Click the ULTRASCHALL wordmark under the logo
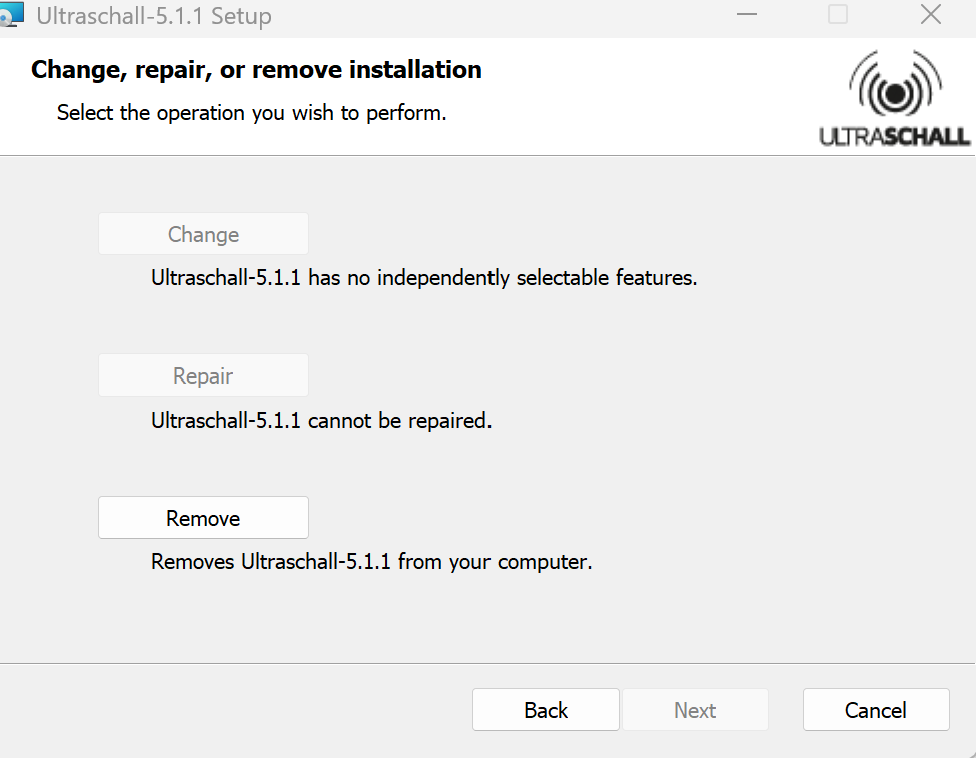976x758 pixels. click(895, 137)
